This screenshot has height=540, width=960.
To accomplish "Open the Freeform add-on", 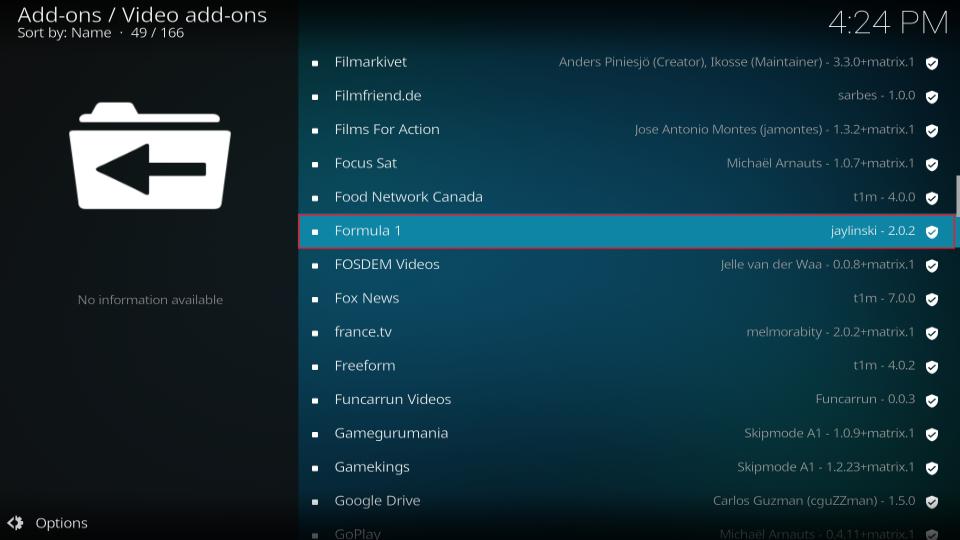I will [x=626, y=366].
